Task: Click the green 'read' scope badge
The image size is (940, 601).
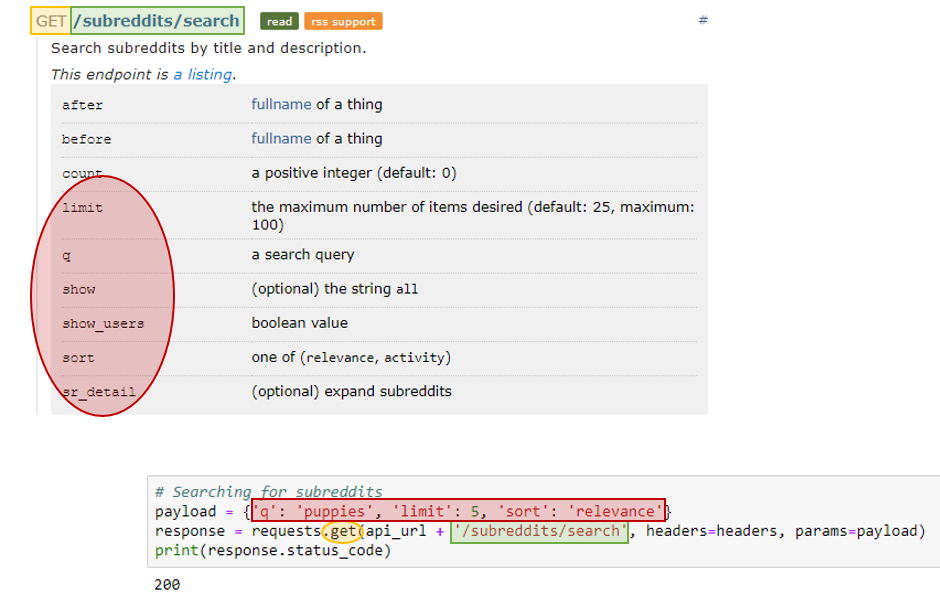Action: click(279, 21)
